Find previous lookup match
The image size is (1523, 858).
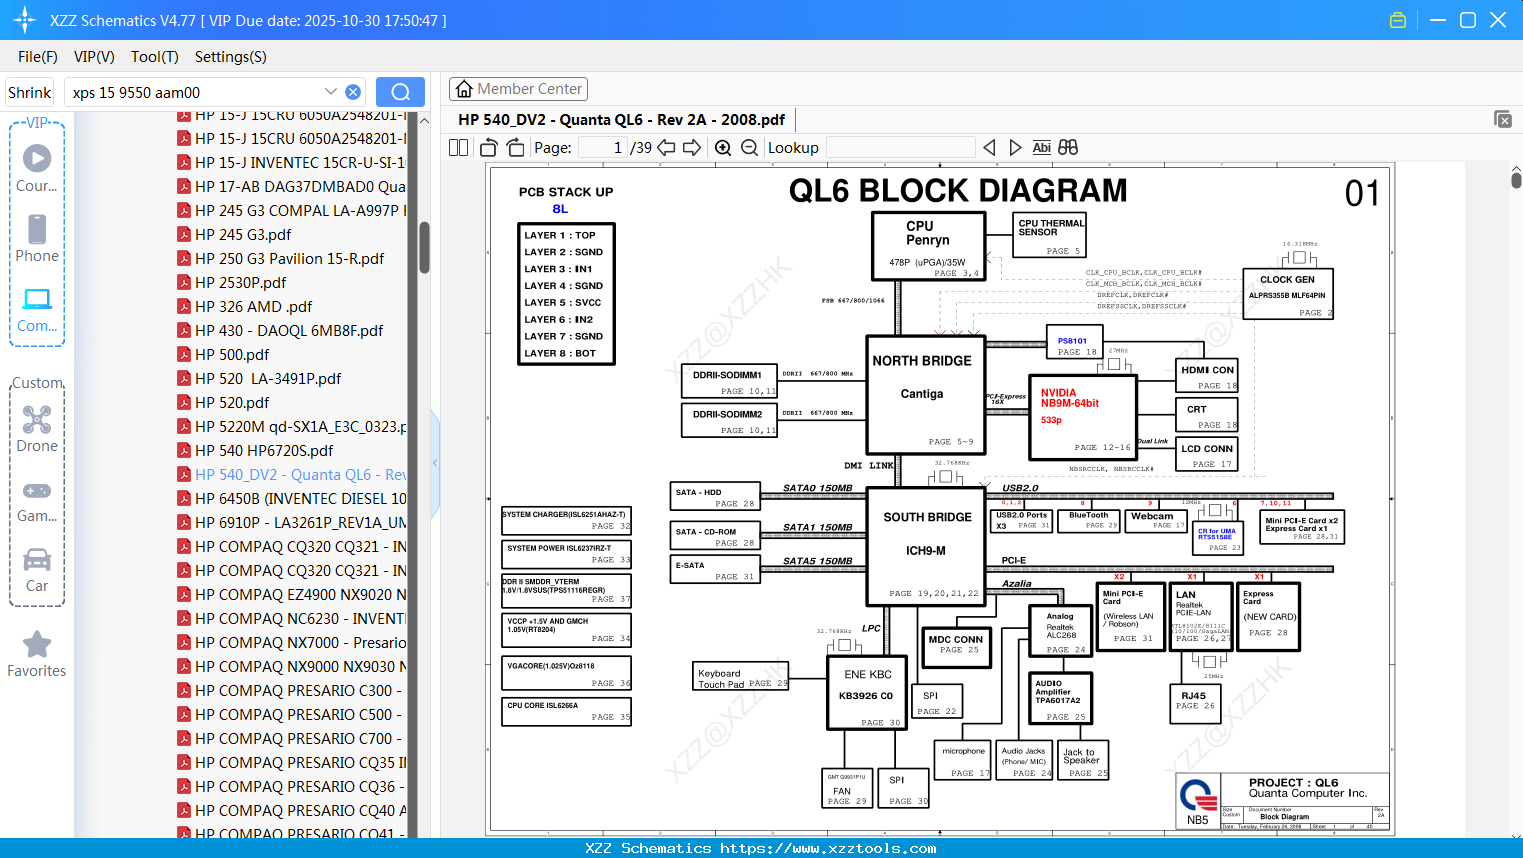pyautogui.click(x=989, y=147)
